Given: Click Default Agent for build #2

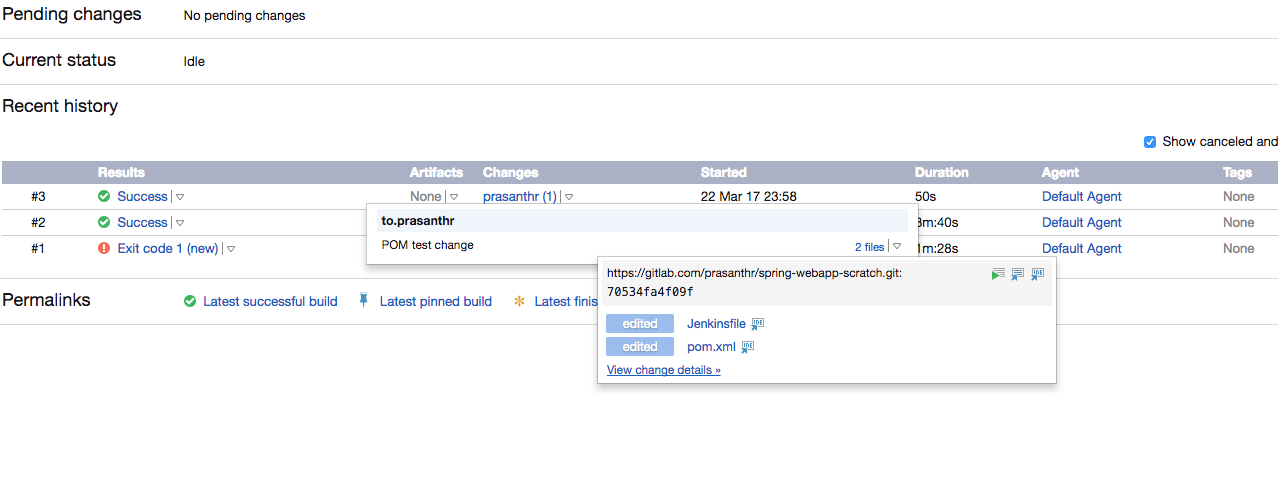Looking at the screenshot, I should click(1082, 222).
